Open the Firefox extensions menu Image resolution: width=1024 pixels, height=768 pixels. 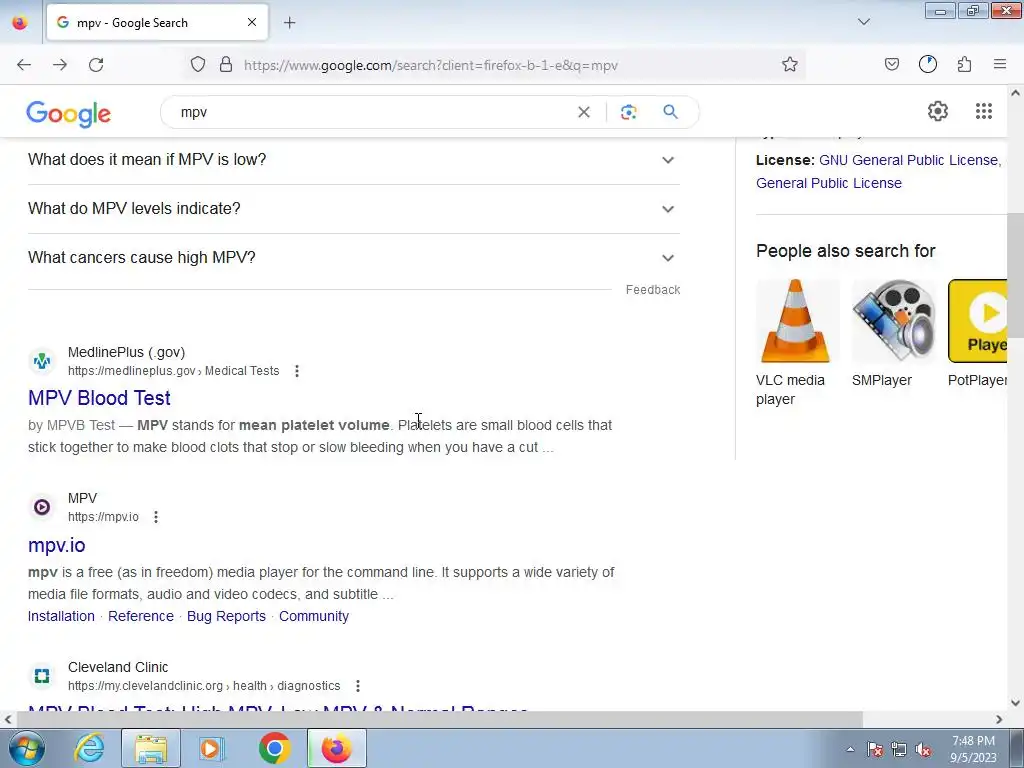point(965,64)
